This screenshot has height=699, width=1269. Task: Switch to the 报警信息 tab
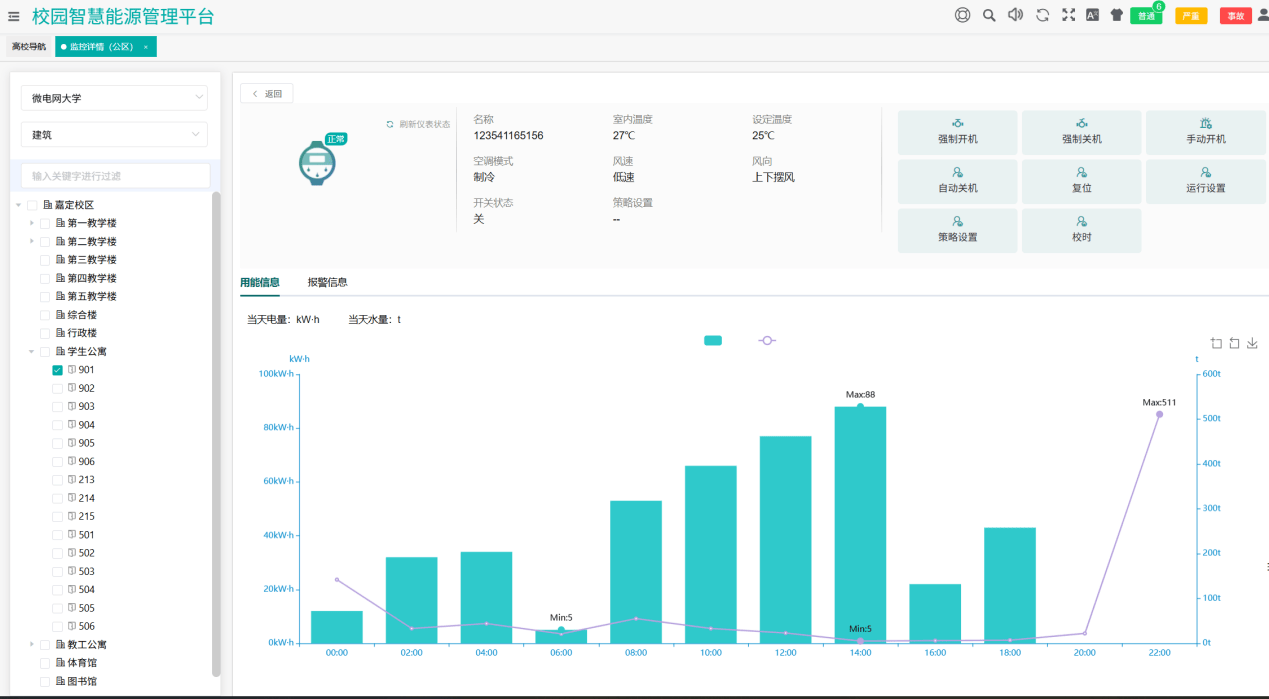click(x=328, y=283)
